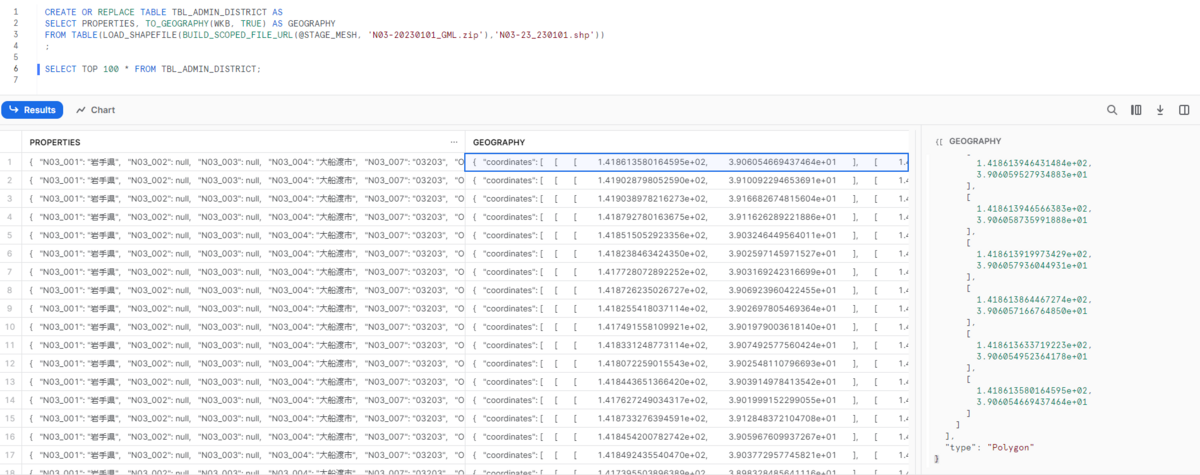This screenshot has width=1200, height=475.
Task: Click the JSON brackets icon beside detail panel title
Action: (938, 142)
